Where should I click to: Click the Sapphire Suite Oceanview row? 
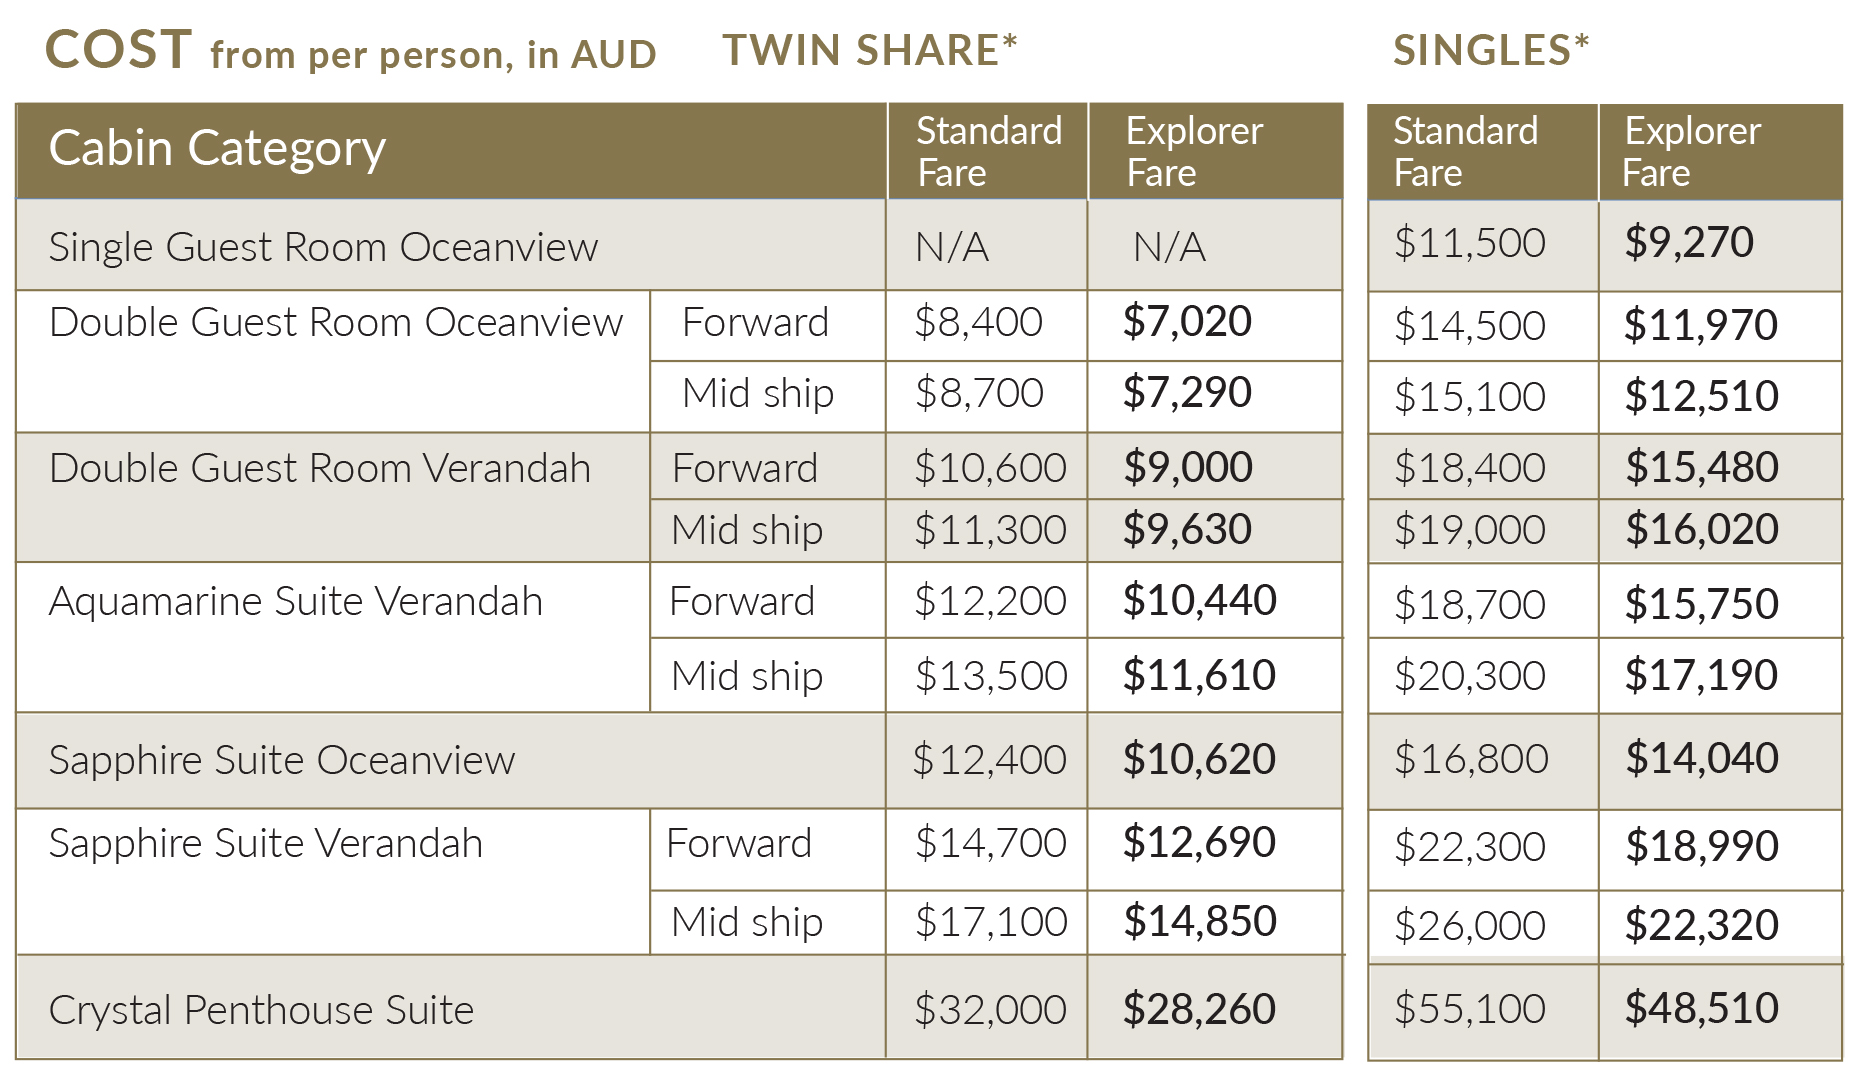(x=679, y=760)
